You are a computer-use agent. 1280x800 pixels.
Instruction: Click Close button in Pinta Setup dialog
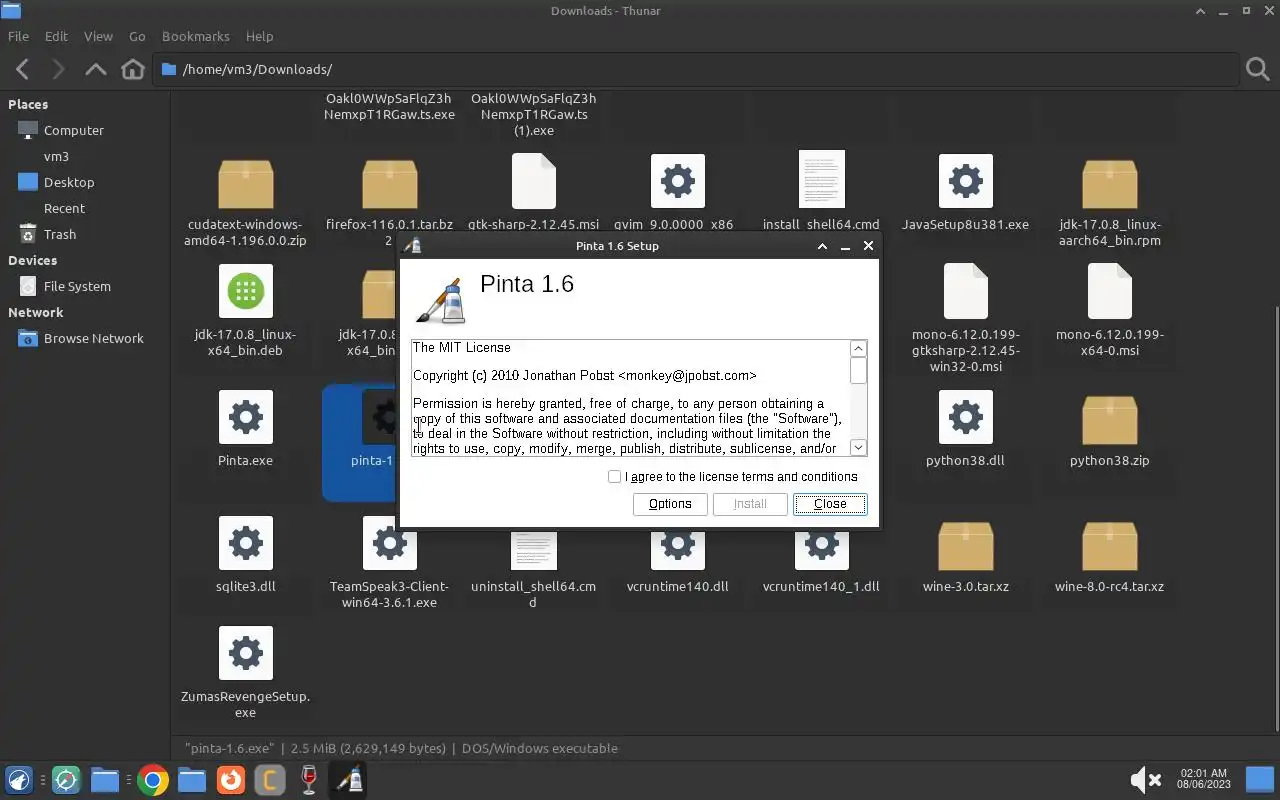830,504
